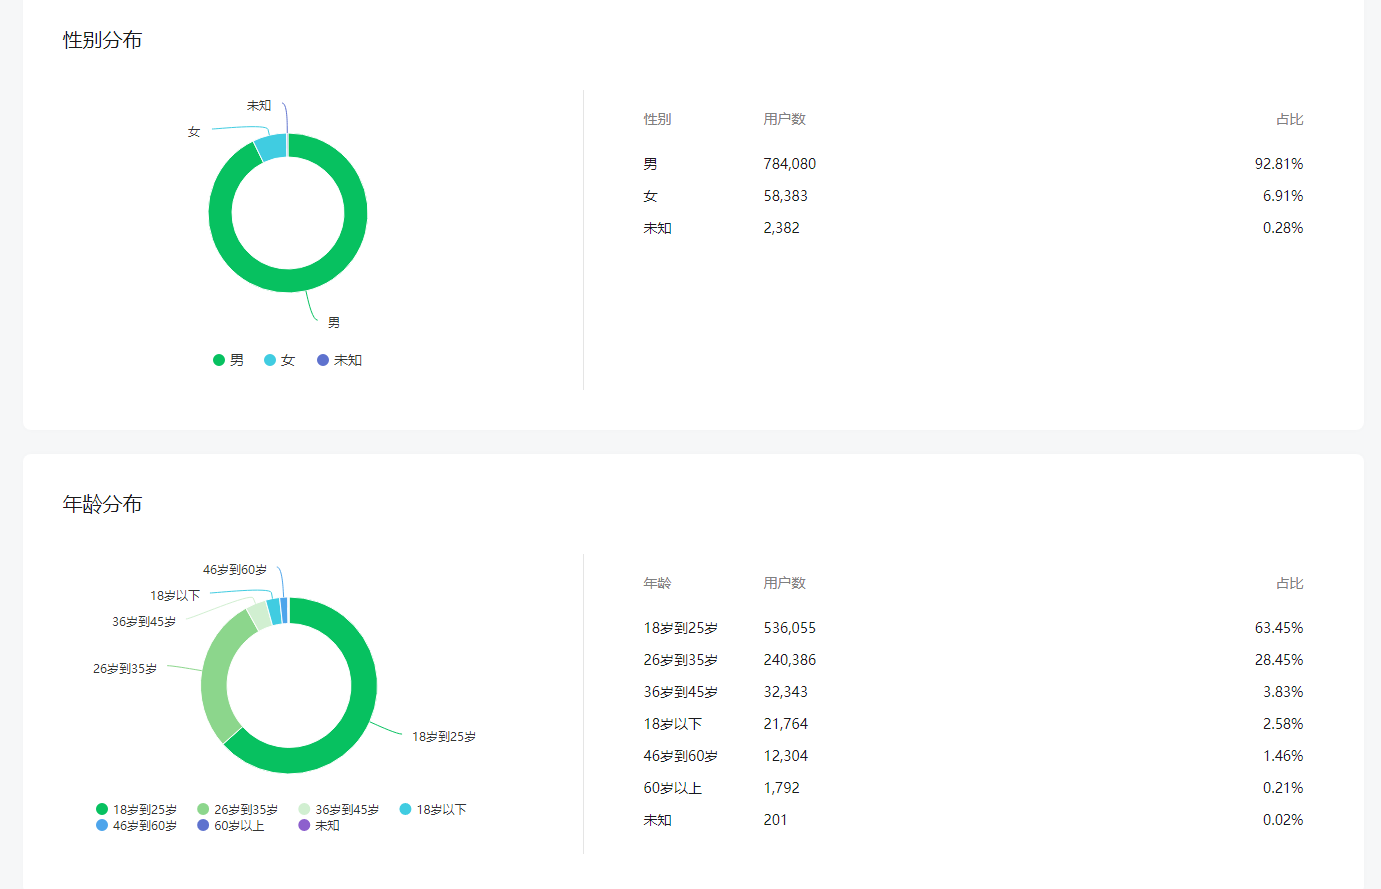1381x889 pixels.
Task: Click the user count 201
Action: pos(775,820)
